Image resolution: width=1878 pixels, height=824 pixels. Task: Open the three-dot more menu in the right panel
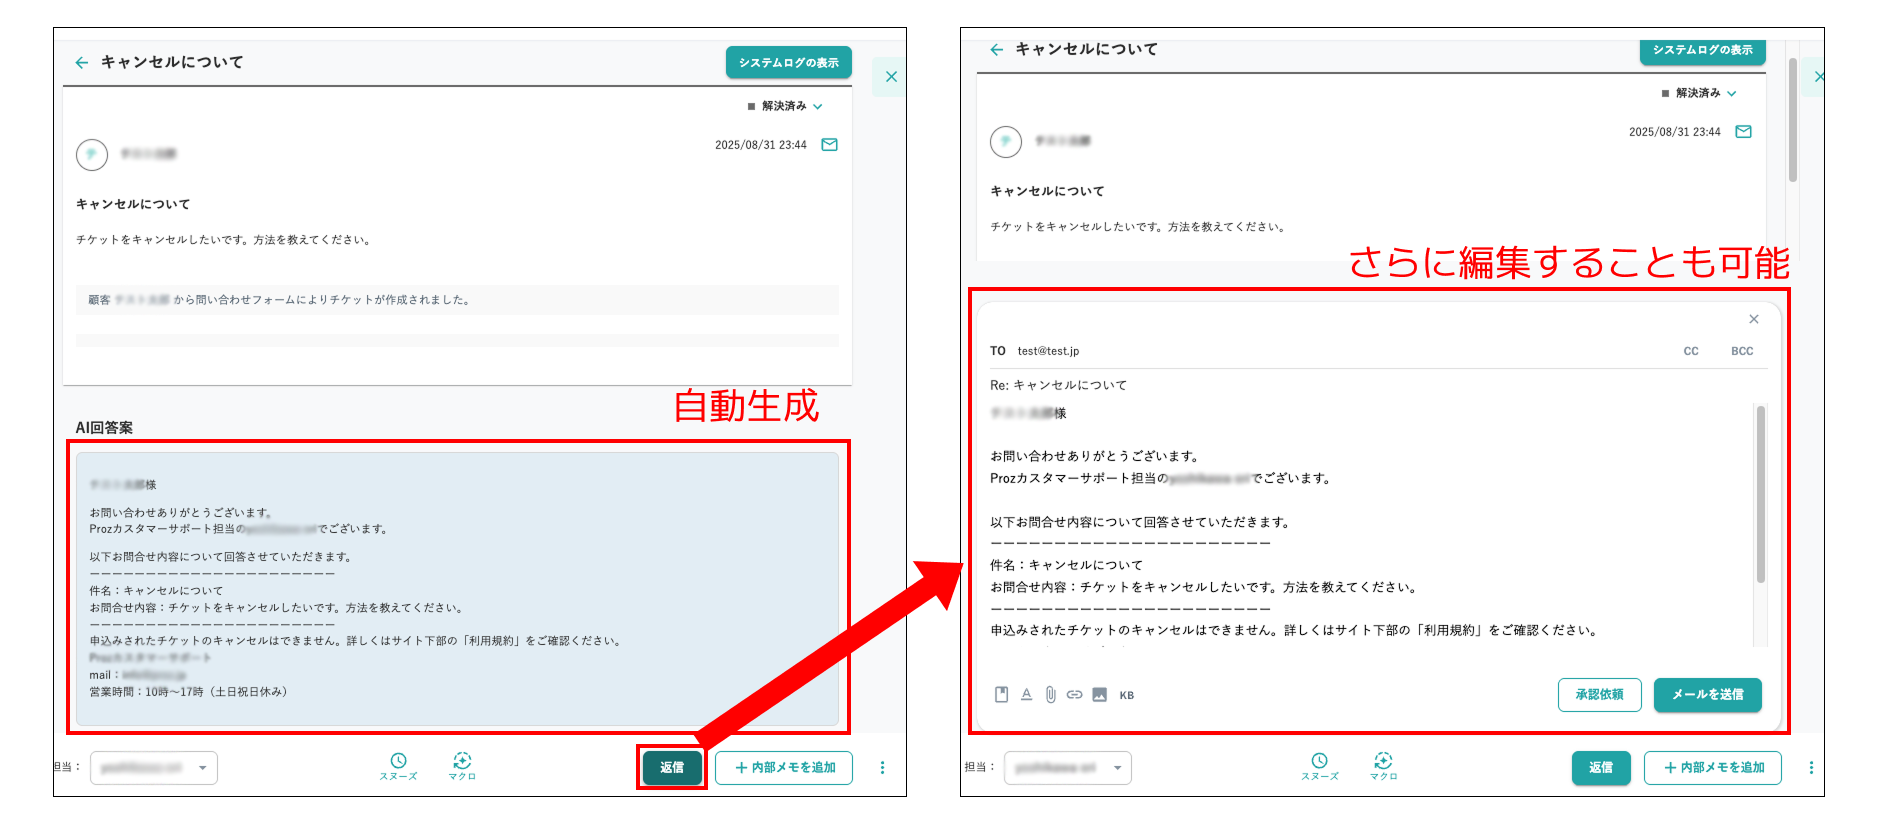tap(1811, 768)
